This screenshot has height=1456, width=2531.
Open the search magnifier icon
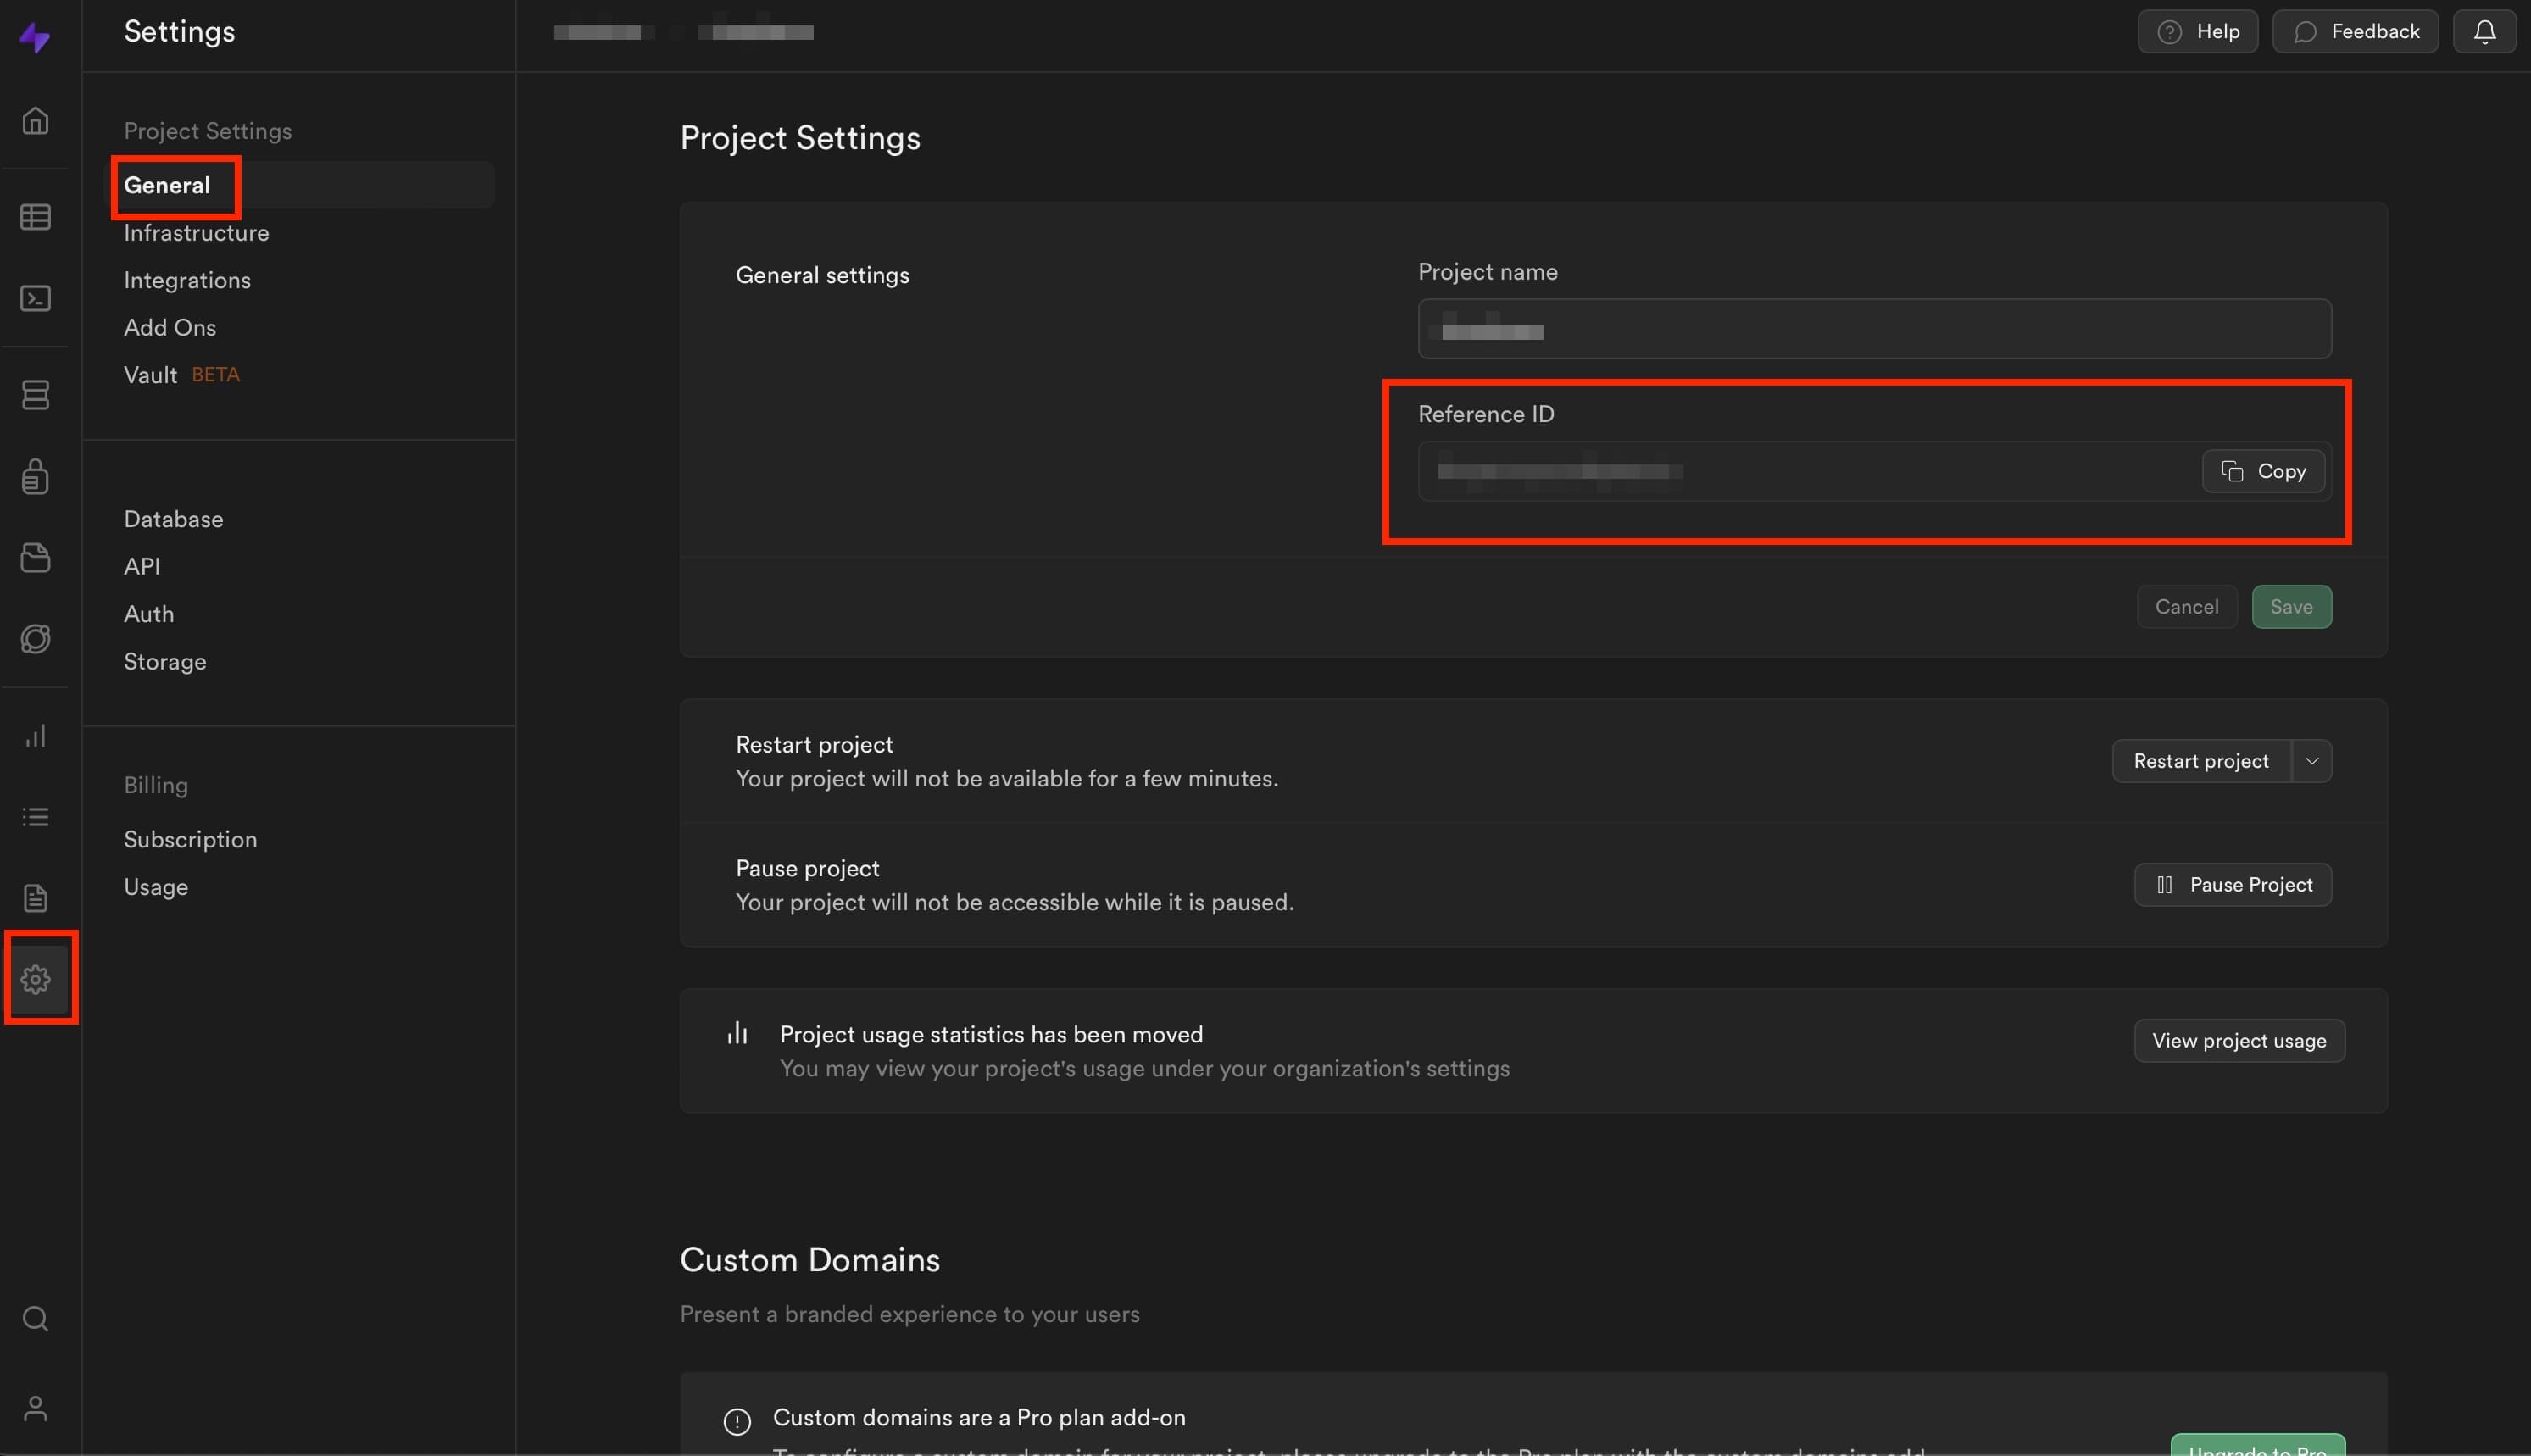point(36,1318)
